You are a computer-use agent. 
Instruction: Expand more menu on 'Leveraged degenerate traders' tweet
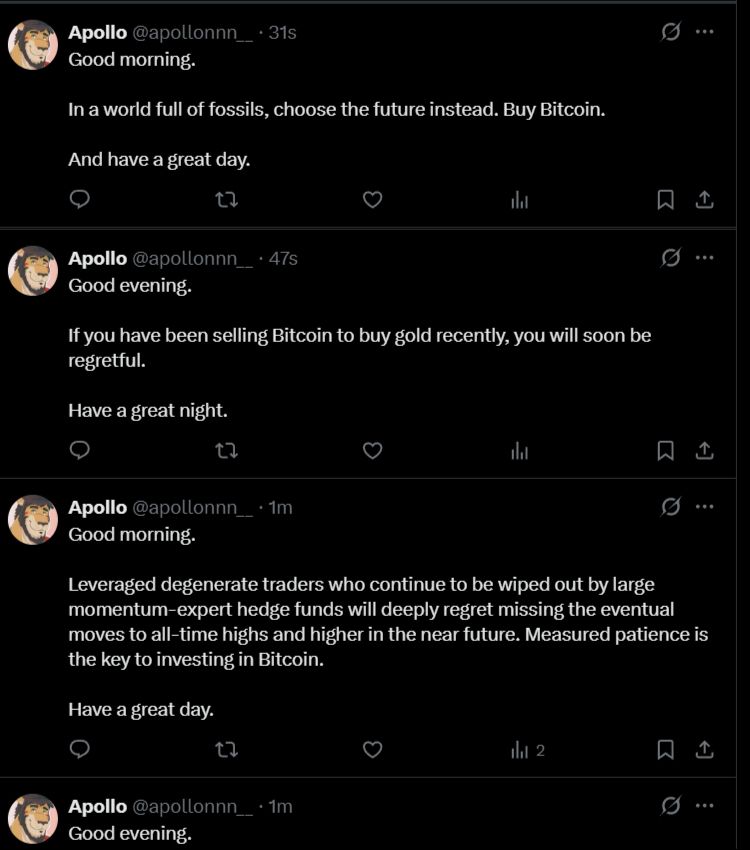click(x=705, y=507)
